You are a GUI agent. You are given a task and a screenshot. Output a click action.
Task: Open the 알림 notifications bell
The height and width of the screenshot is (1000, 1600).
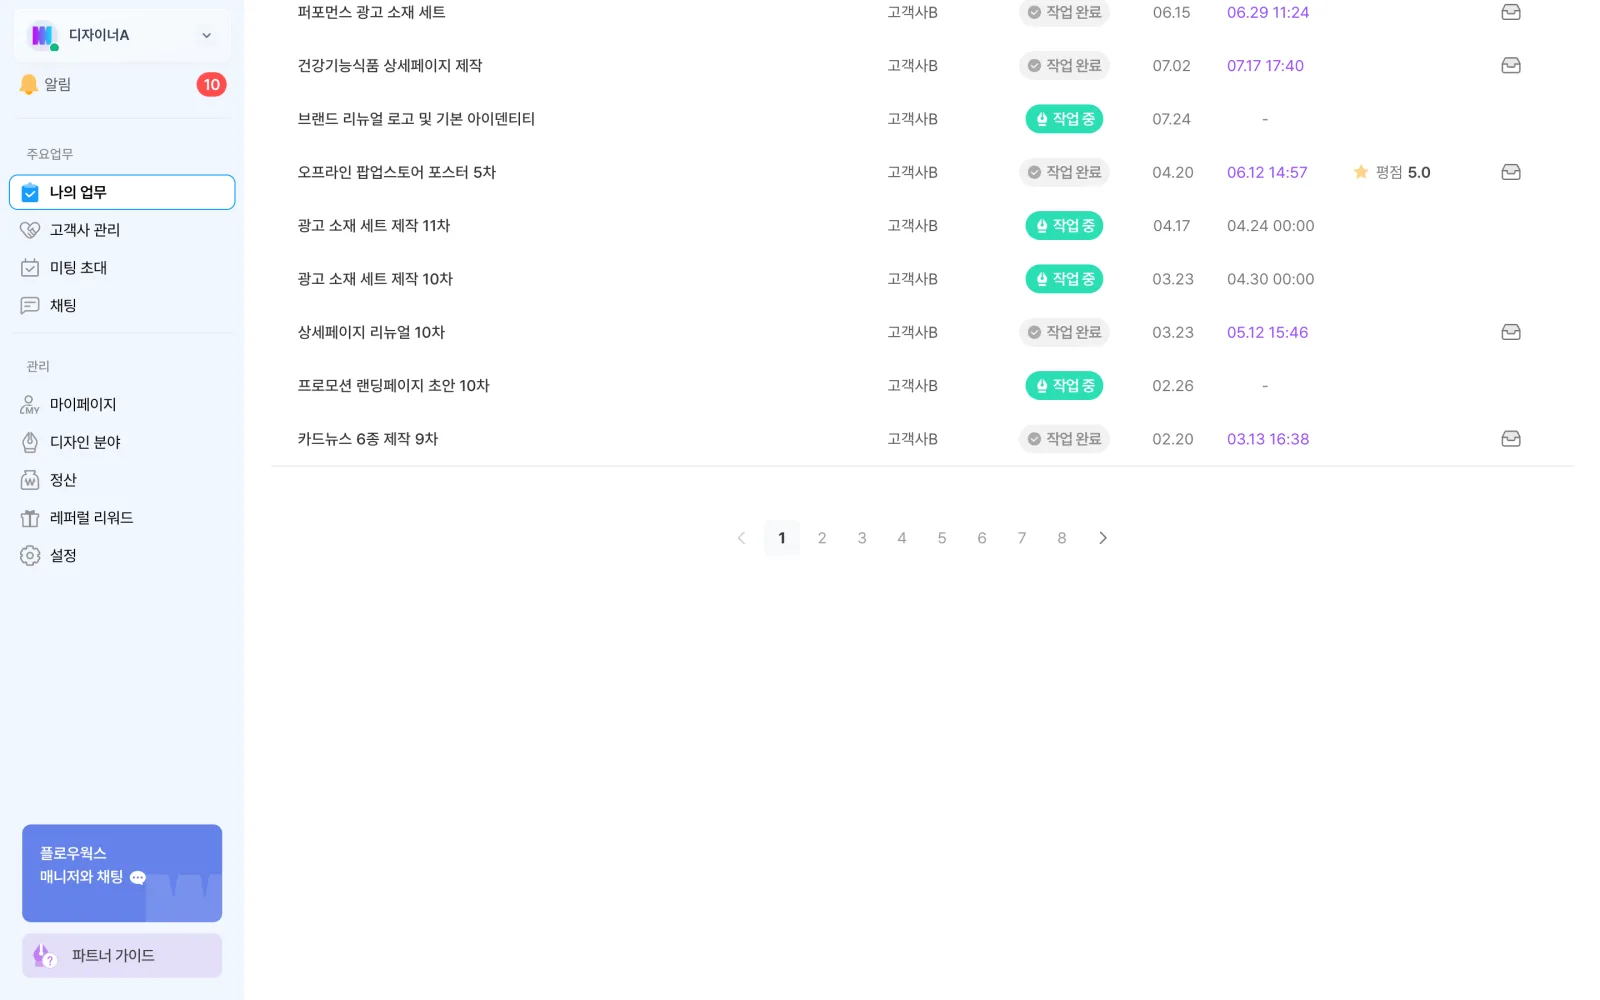tap(29, 85)
